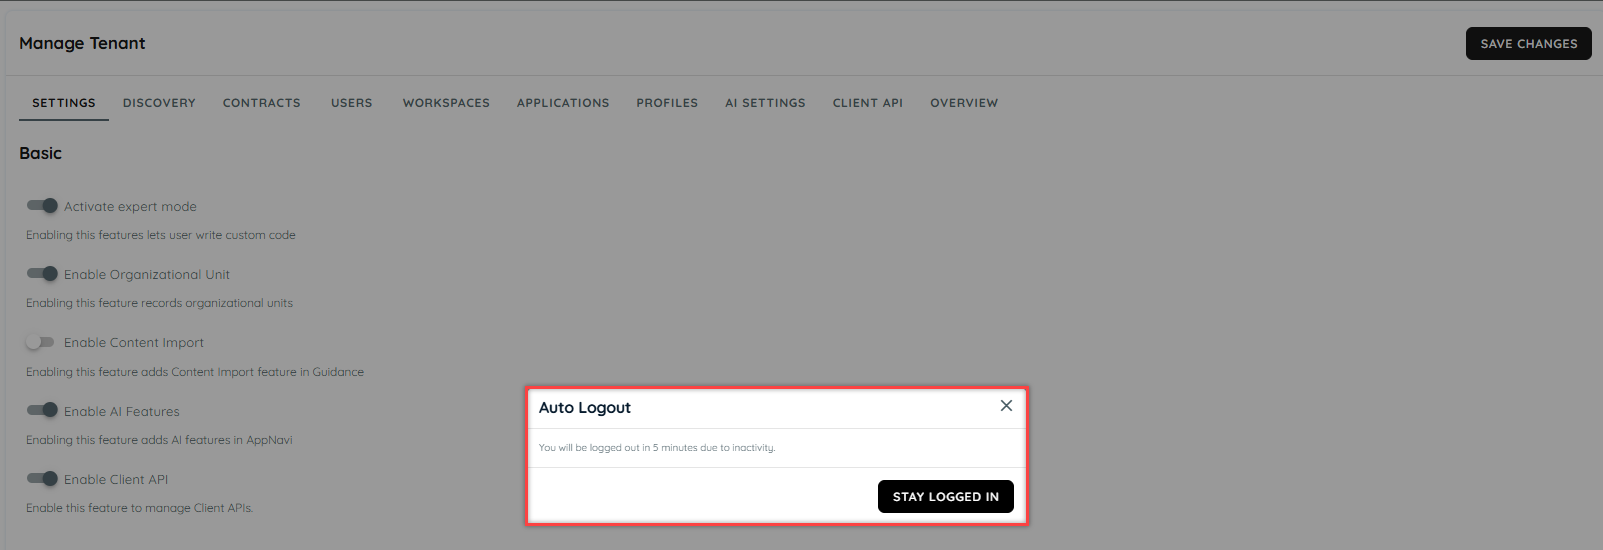Open the Contracts tab
This screenshot has height=550, width=1603.
[262, 103]
